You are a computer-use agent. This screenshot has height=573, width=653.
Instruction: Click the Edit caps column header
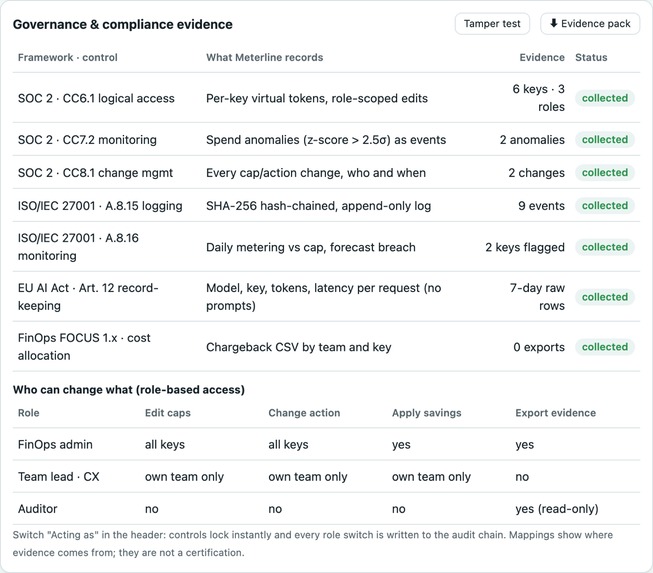[x=168, y=413]
